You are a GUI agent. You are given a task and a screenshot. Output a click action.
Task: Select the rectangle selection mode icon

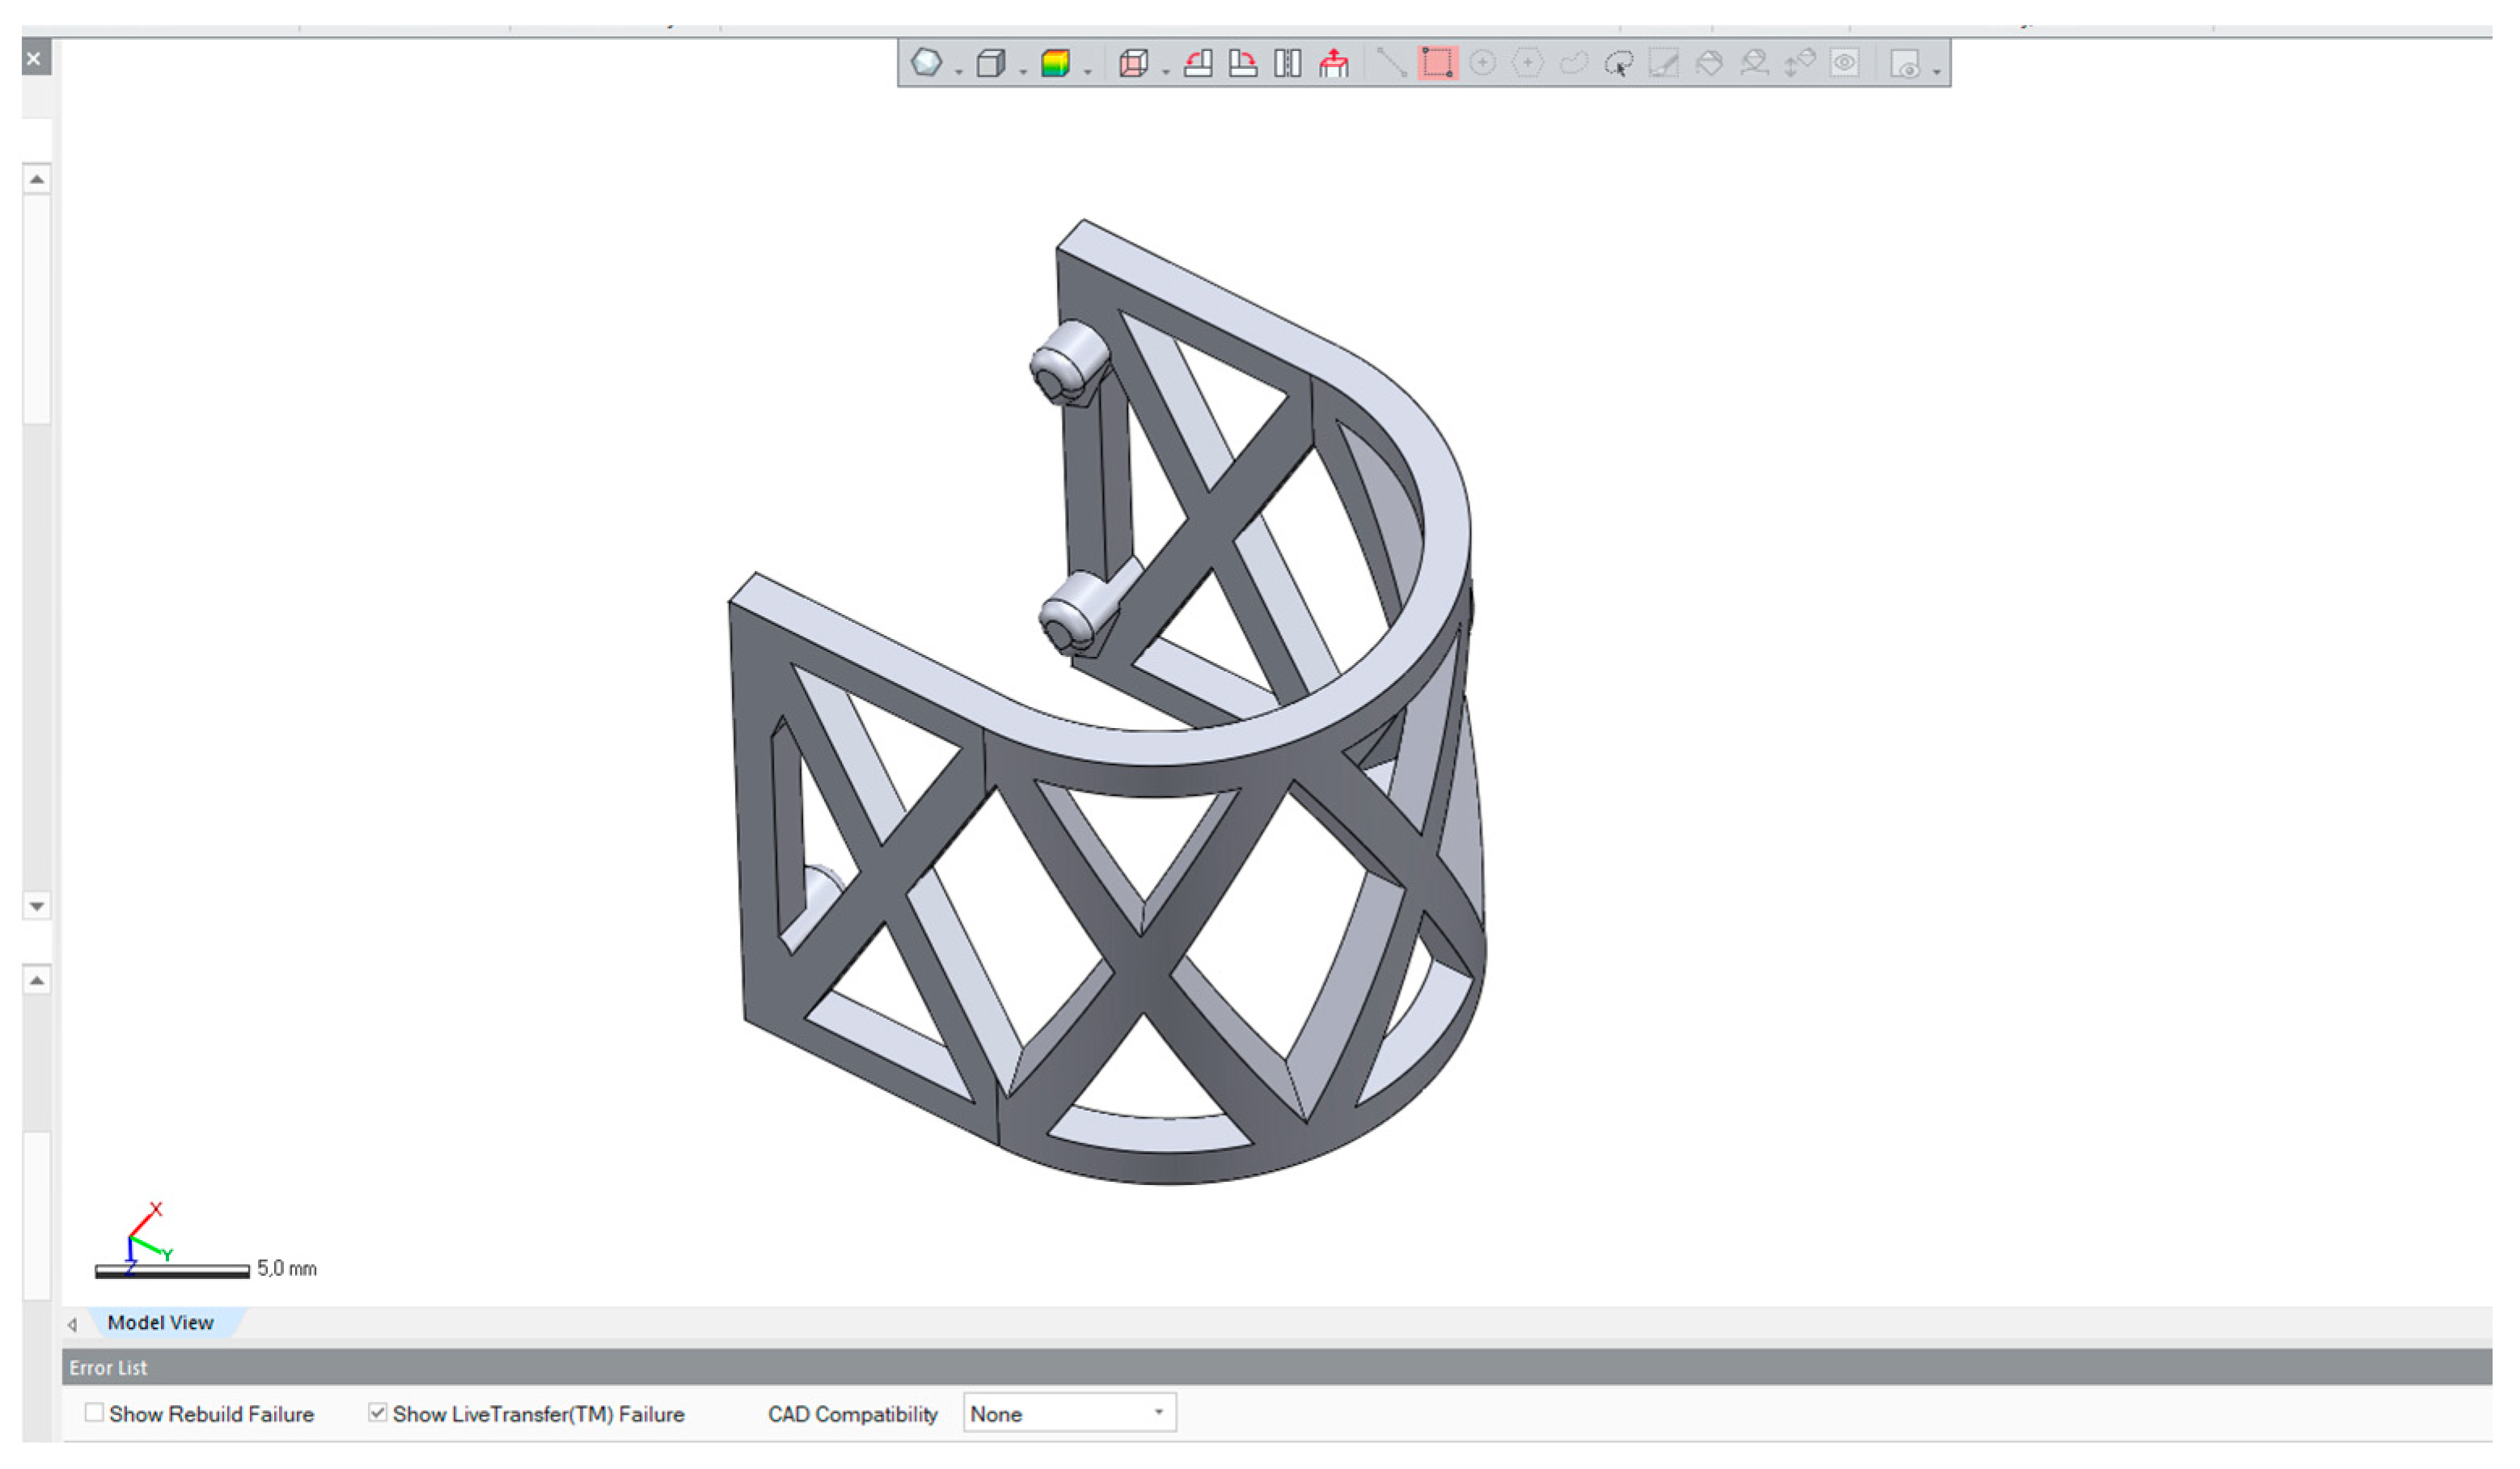[1436, 63]
